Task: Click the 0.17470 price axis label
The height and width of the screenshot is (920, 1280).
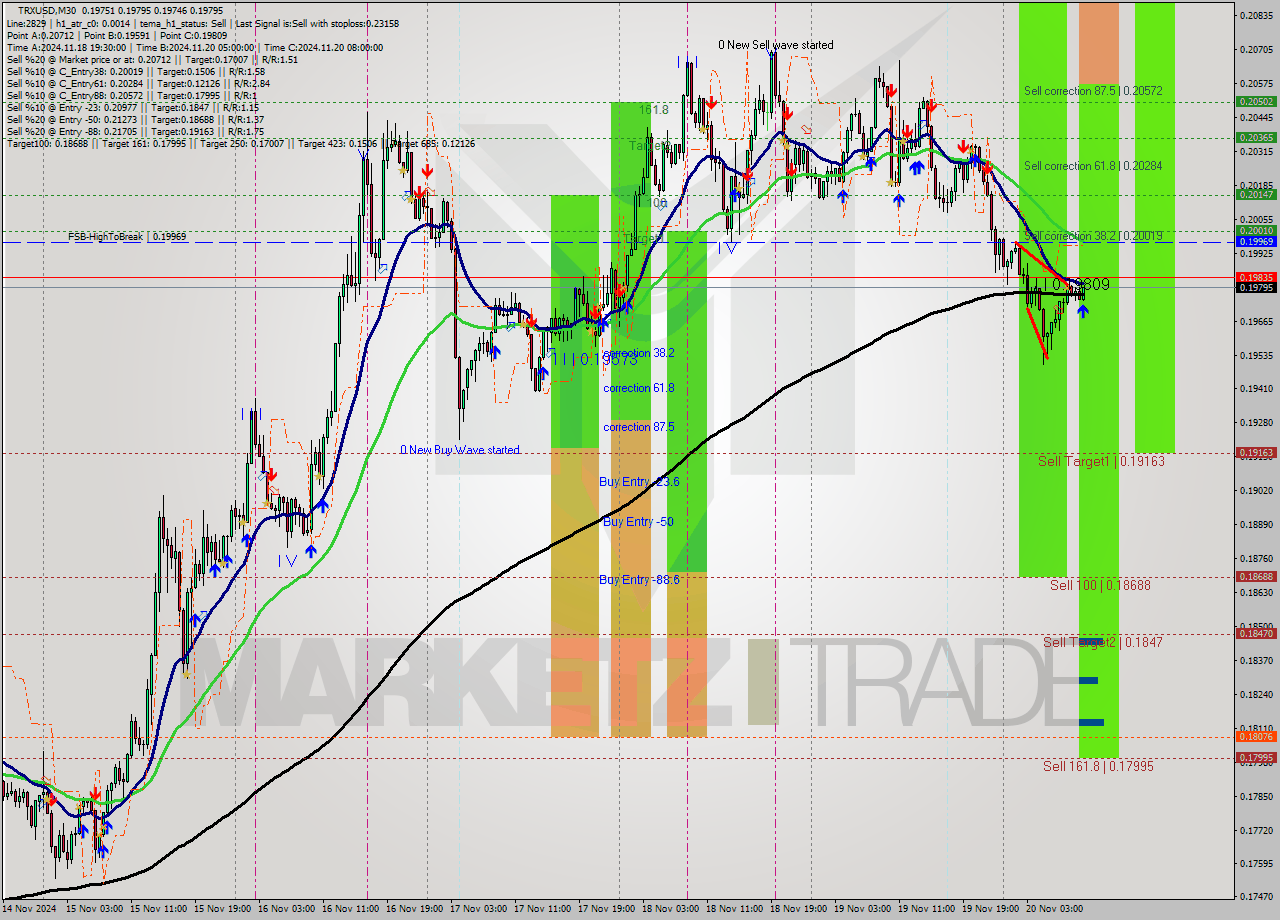Action: [1256, 897]
